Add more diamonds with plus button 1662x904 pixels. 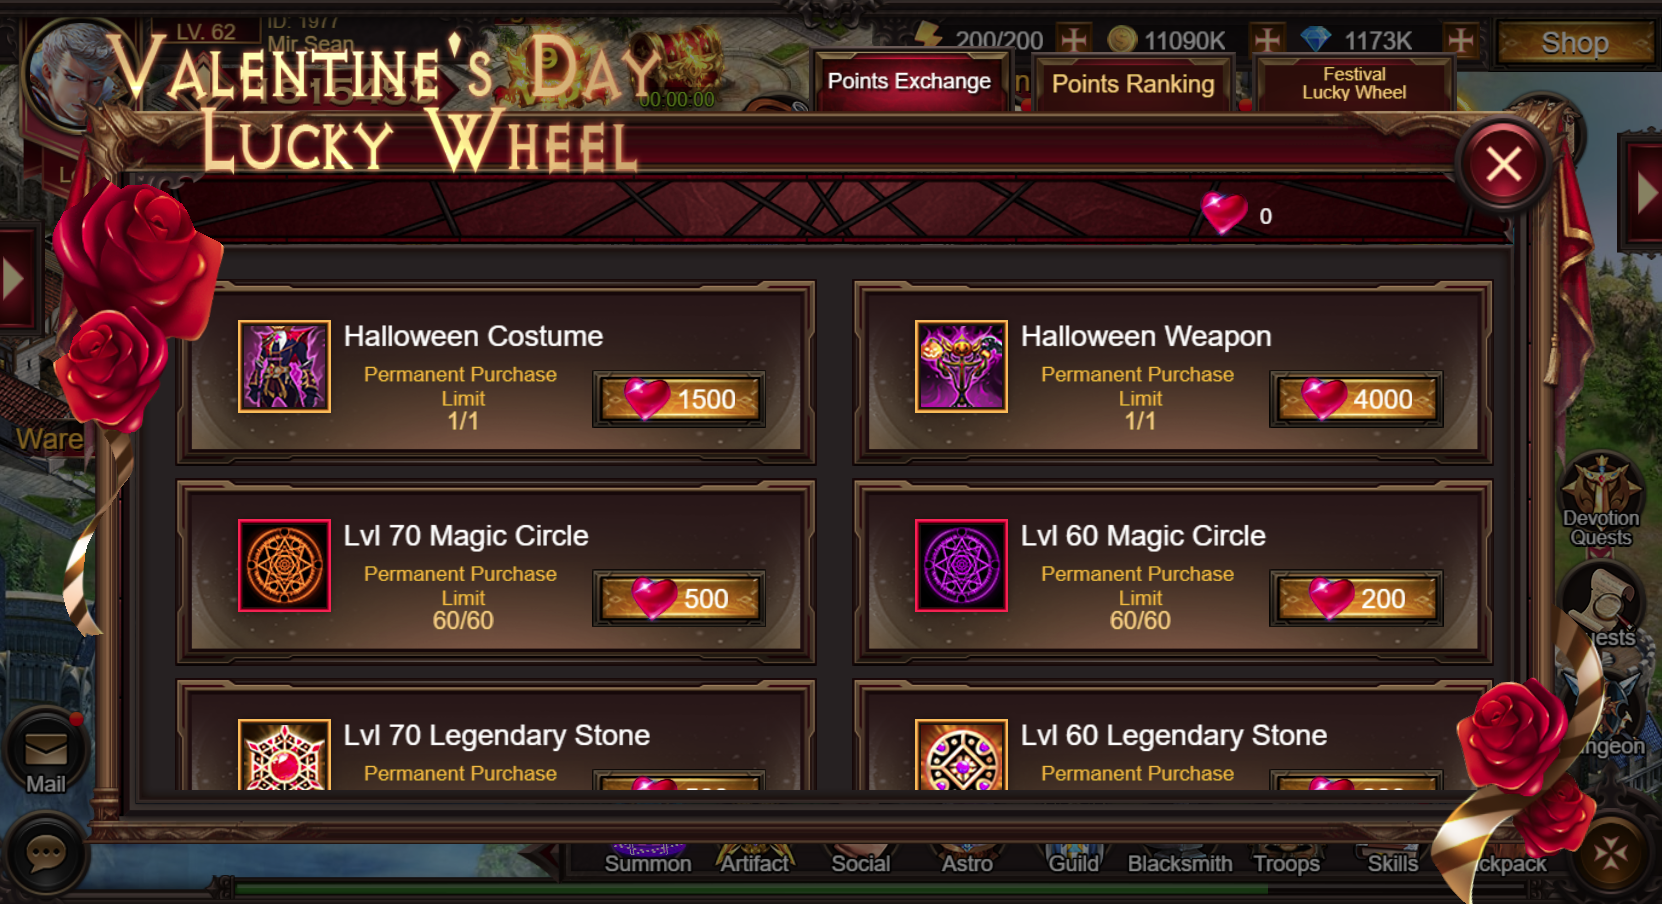pyautogui.click(x=1460, y=40)
